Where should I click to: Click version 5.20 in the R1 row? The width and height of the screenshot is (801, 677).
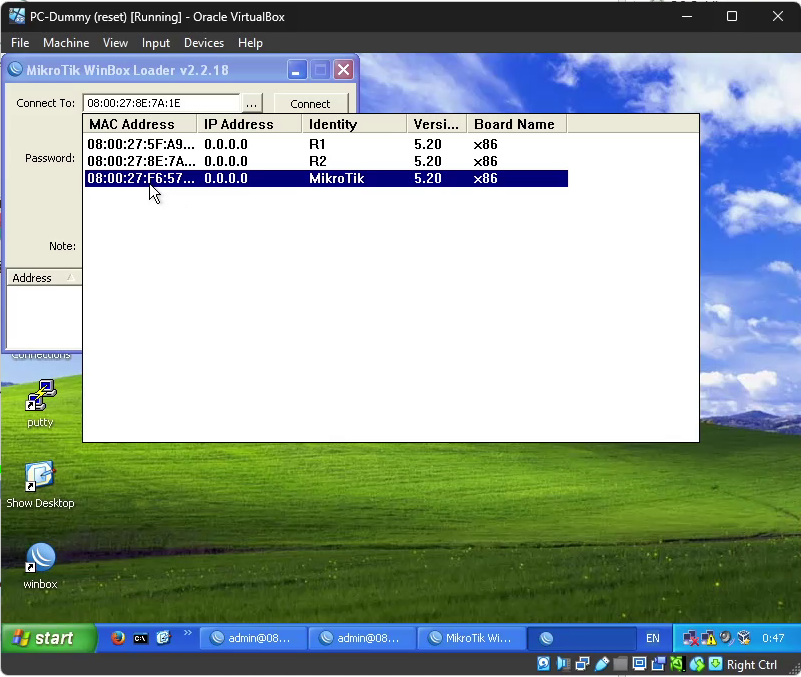point(428,144)
